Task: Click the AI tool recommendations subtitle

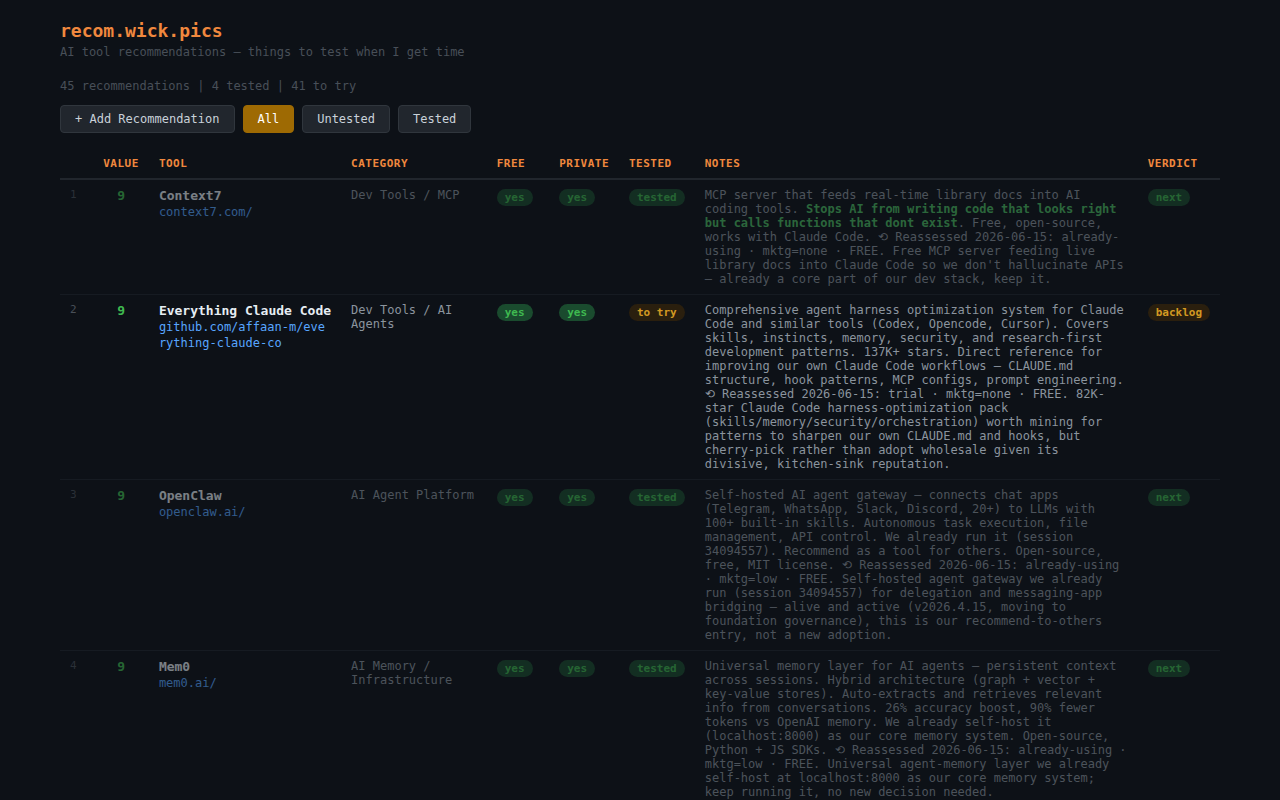Action: coord(262,52)
